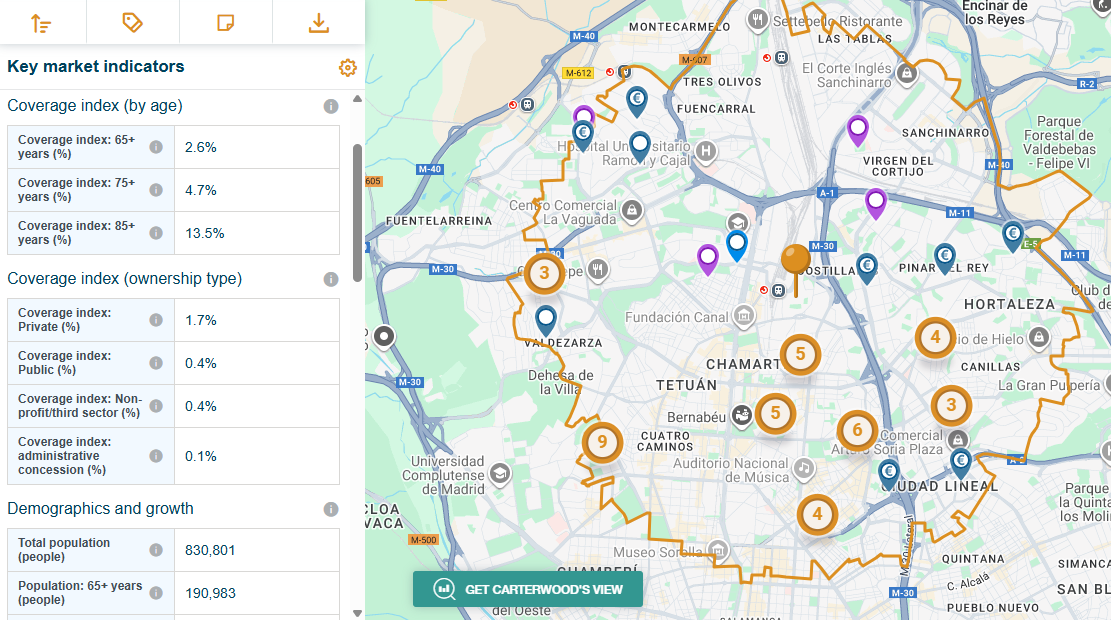Open cluster marker 6 near Arturo Soria Plaza

[858, 431]
